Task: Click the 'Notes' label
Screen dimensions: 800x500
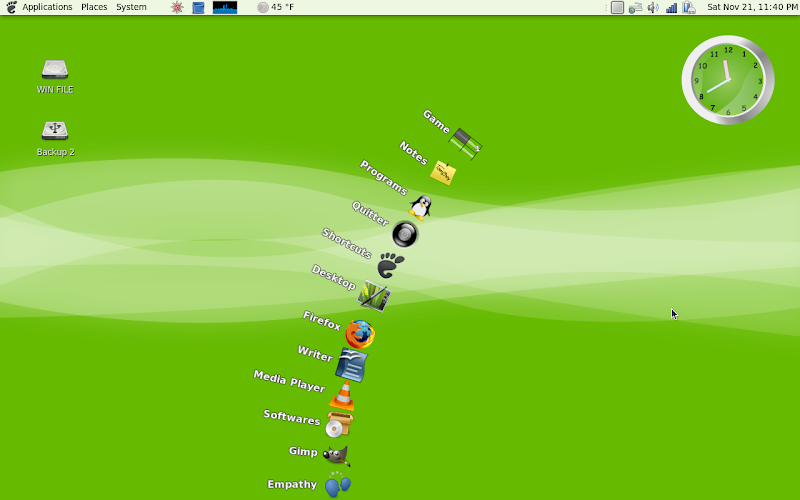Action: (413, 153)
